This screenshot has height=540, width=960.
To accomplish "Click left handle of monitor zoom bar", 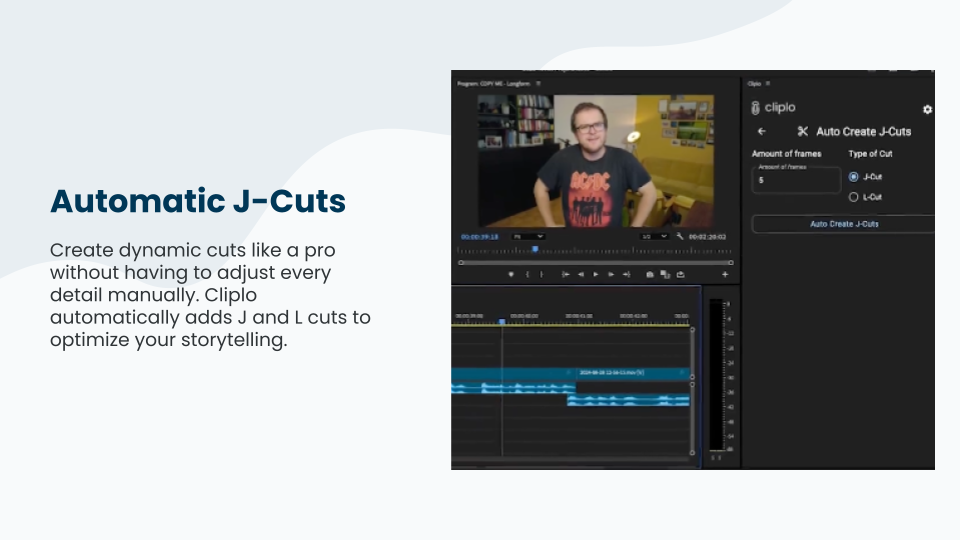I will (461, 263).
